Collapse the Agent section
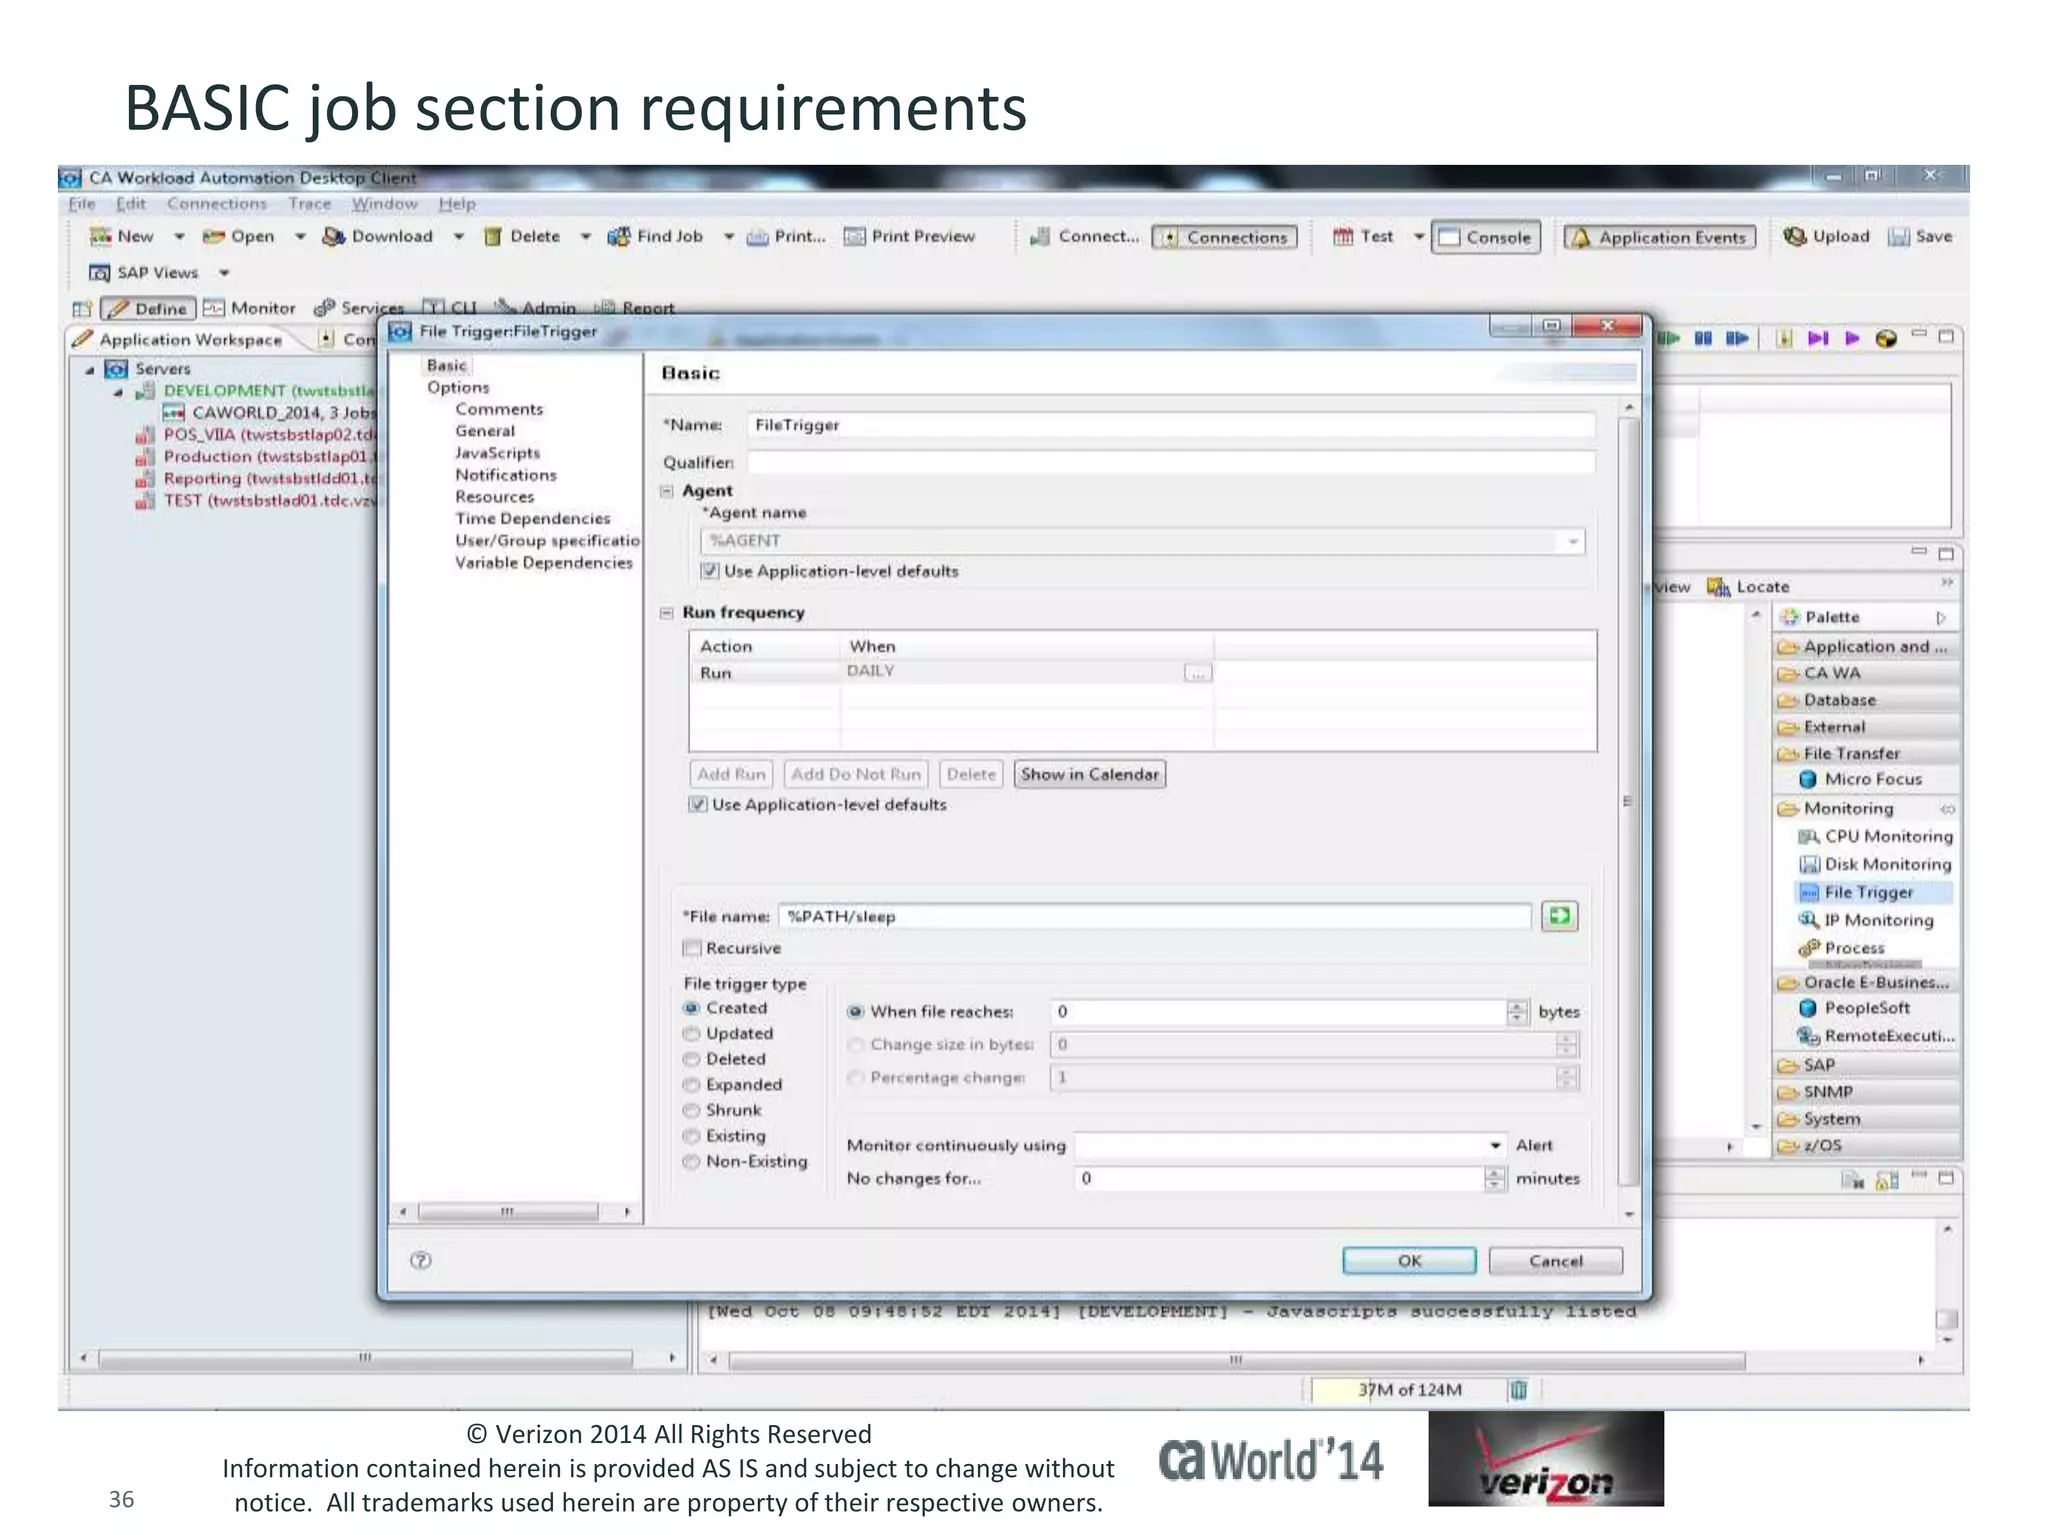Image resolution: width=2048 pixels, height=1536 pixels. [x=667, y=491]
